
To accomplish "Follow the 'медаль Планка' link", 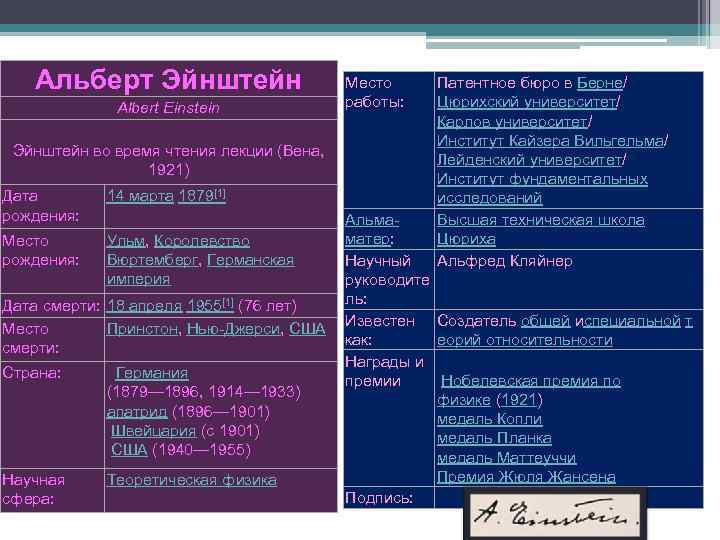I will click(x=494, y=439).
